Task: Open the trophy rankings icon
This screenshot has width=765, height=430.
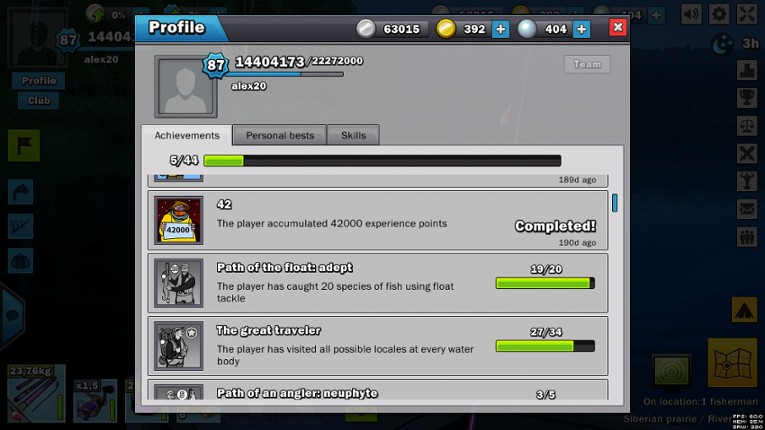Action: pyautogui.click(x=746, y=98)
